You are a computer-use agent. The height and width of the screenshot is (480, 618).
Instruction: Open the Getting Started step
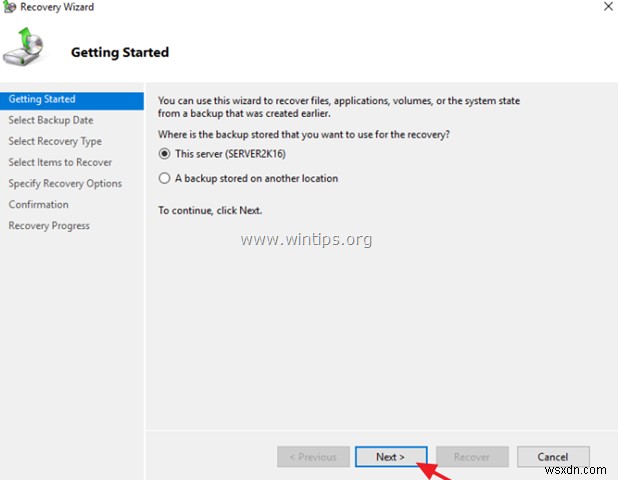(x=72, y=99)
